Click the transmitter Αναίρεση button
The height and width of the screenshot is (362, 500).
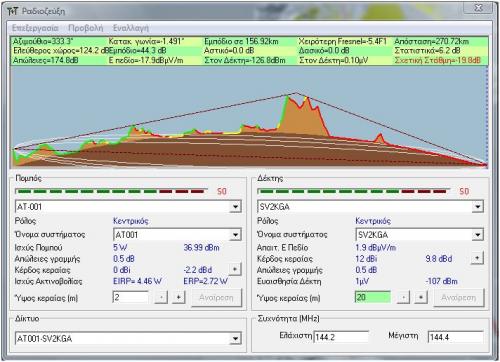point(216,297)
